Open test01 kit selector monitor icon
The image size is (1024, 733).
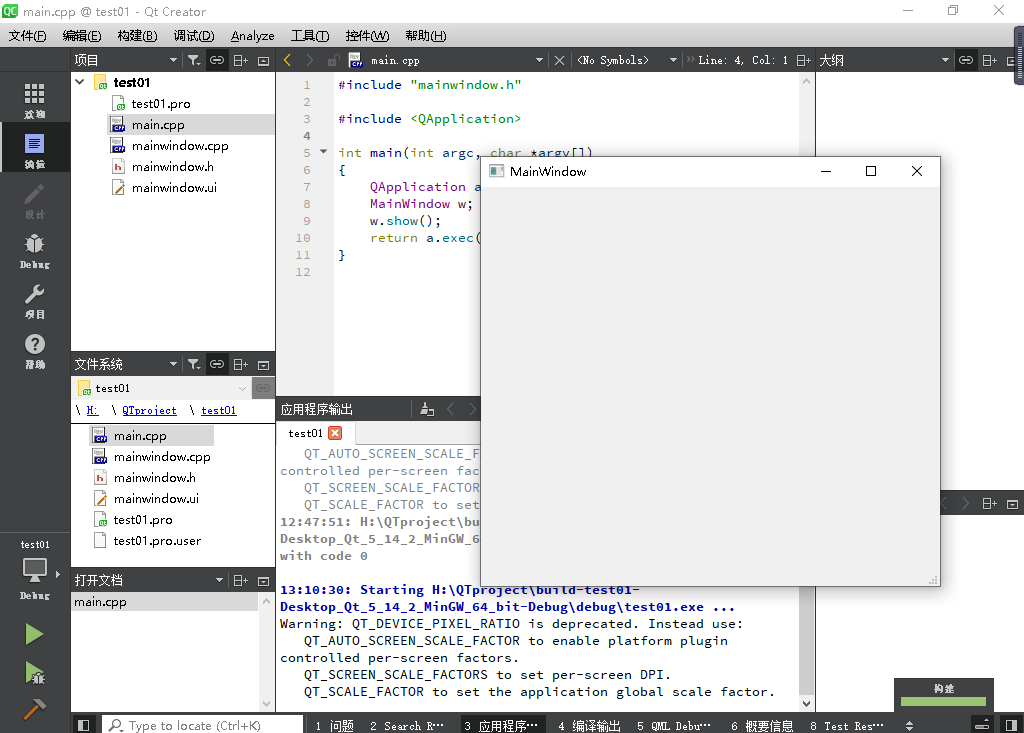tap(35, 570)
